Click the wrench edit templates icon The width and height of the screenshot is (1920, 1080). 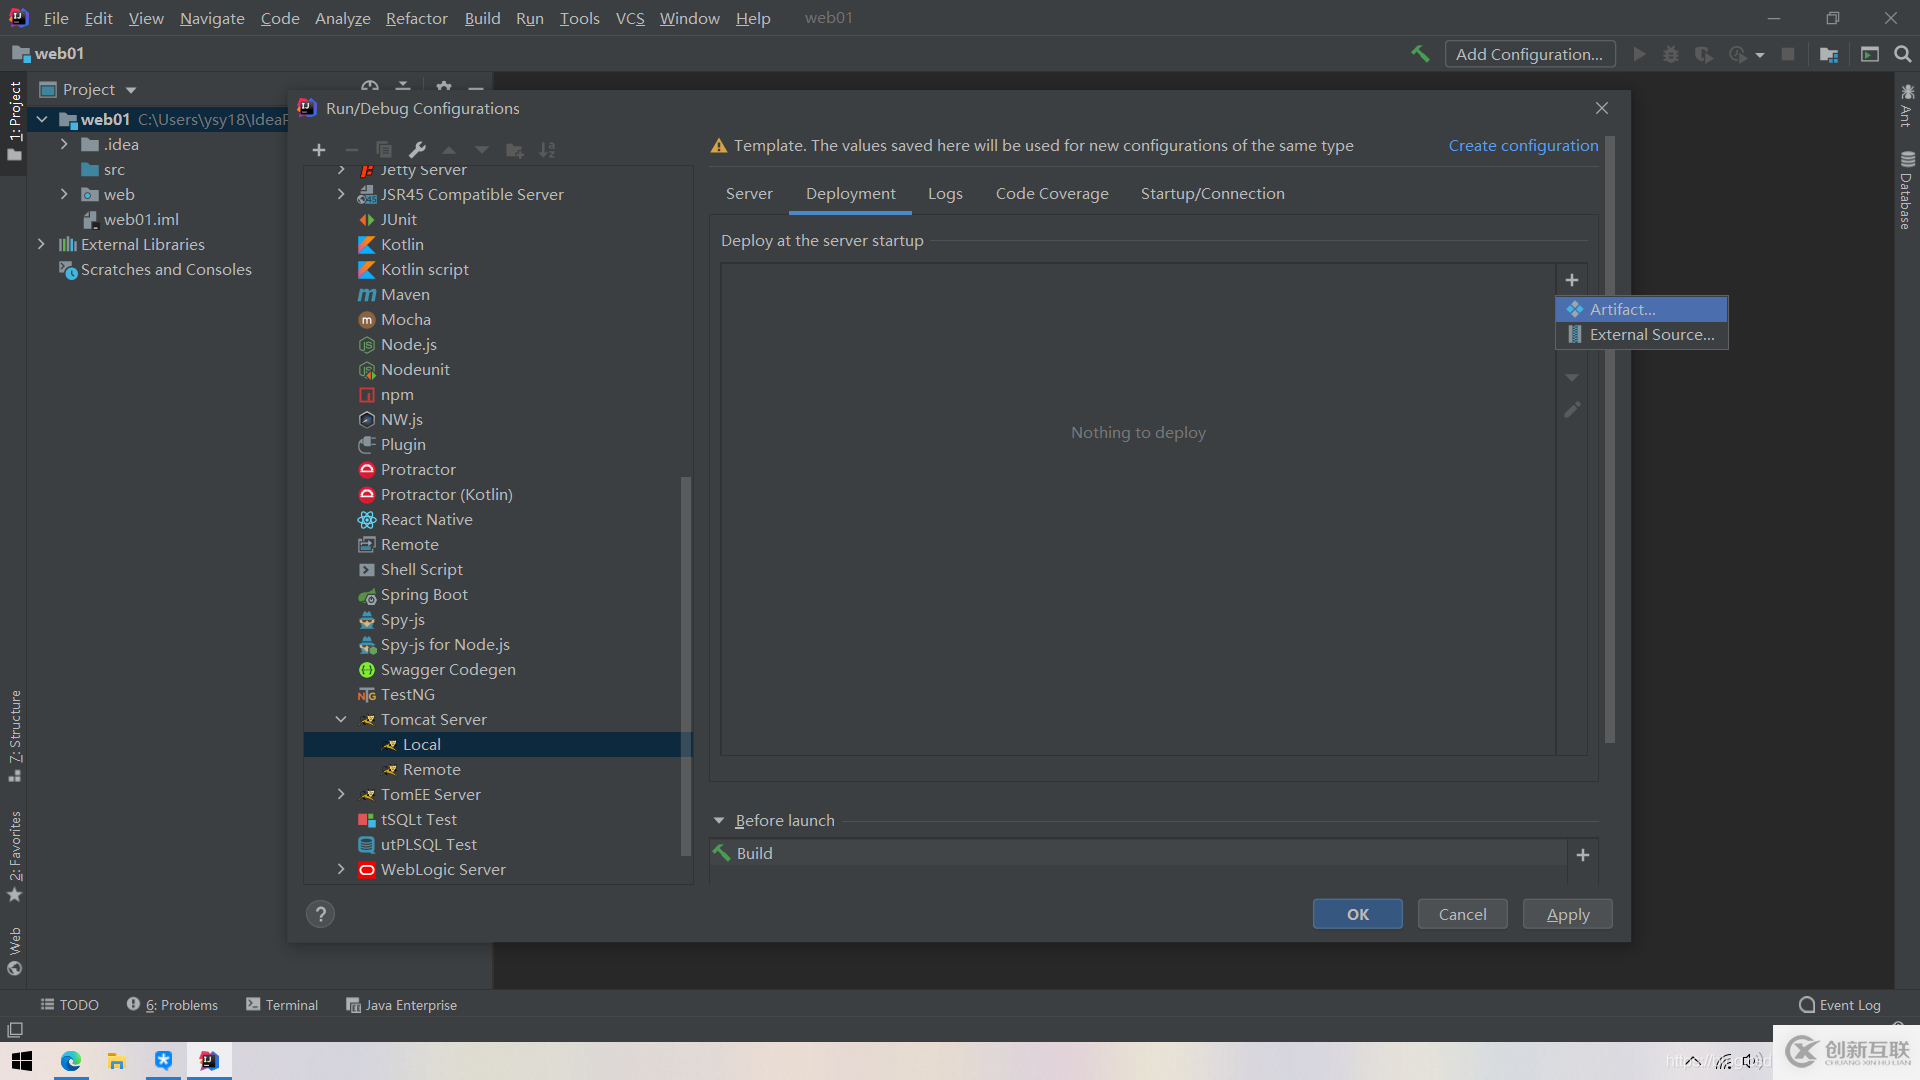click(417, 150)
